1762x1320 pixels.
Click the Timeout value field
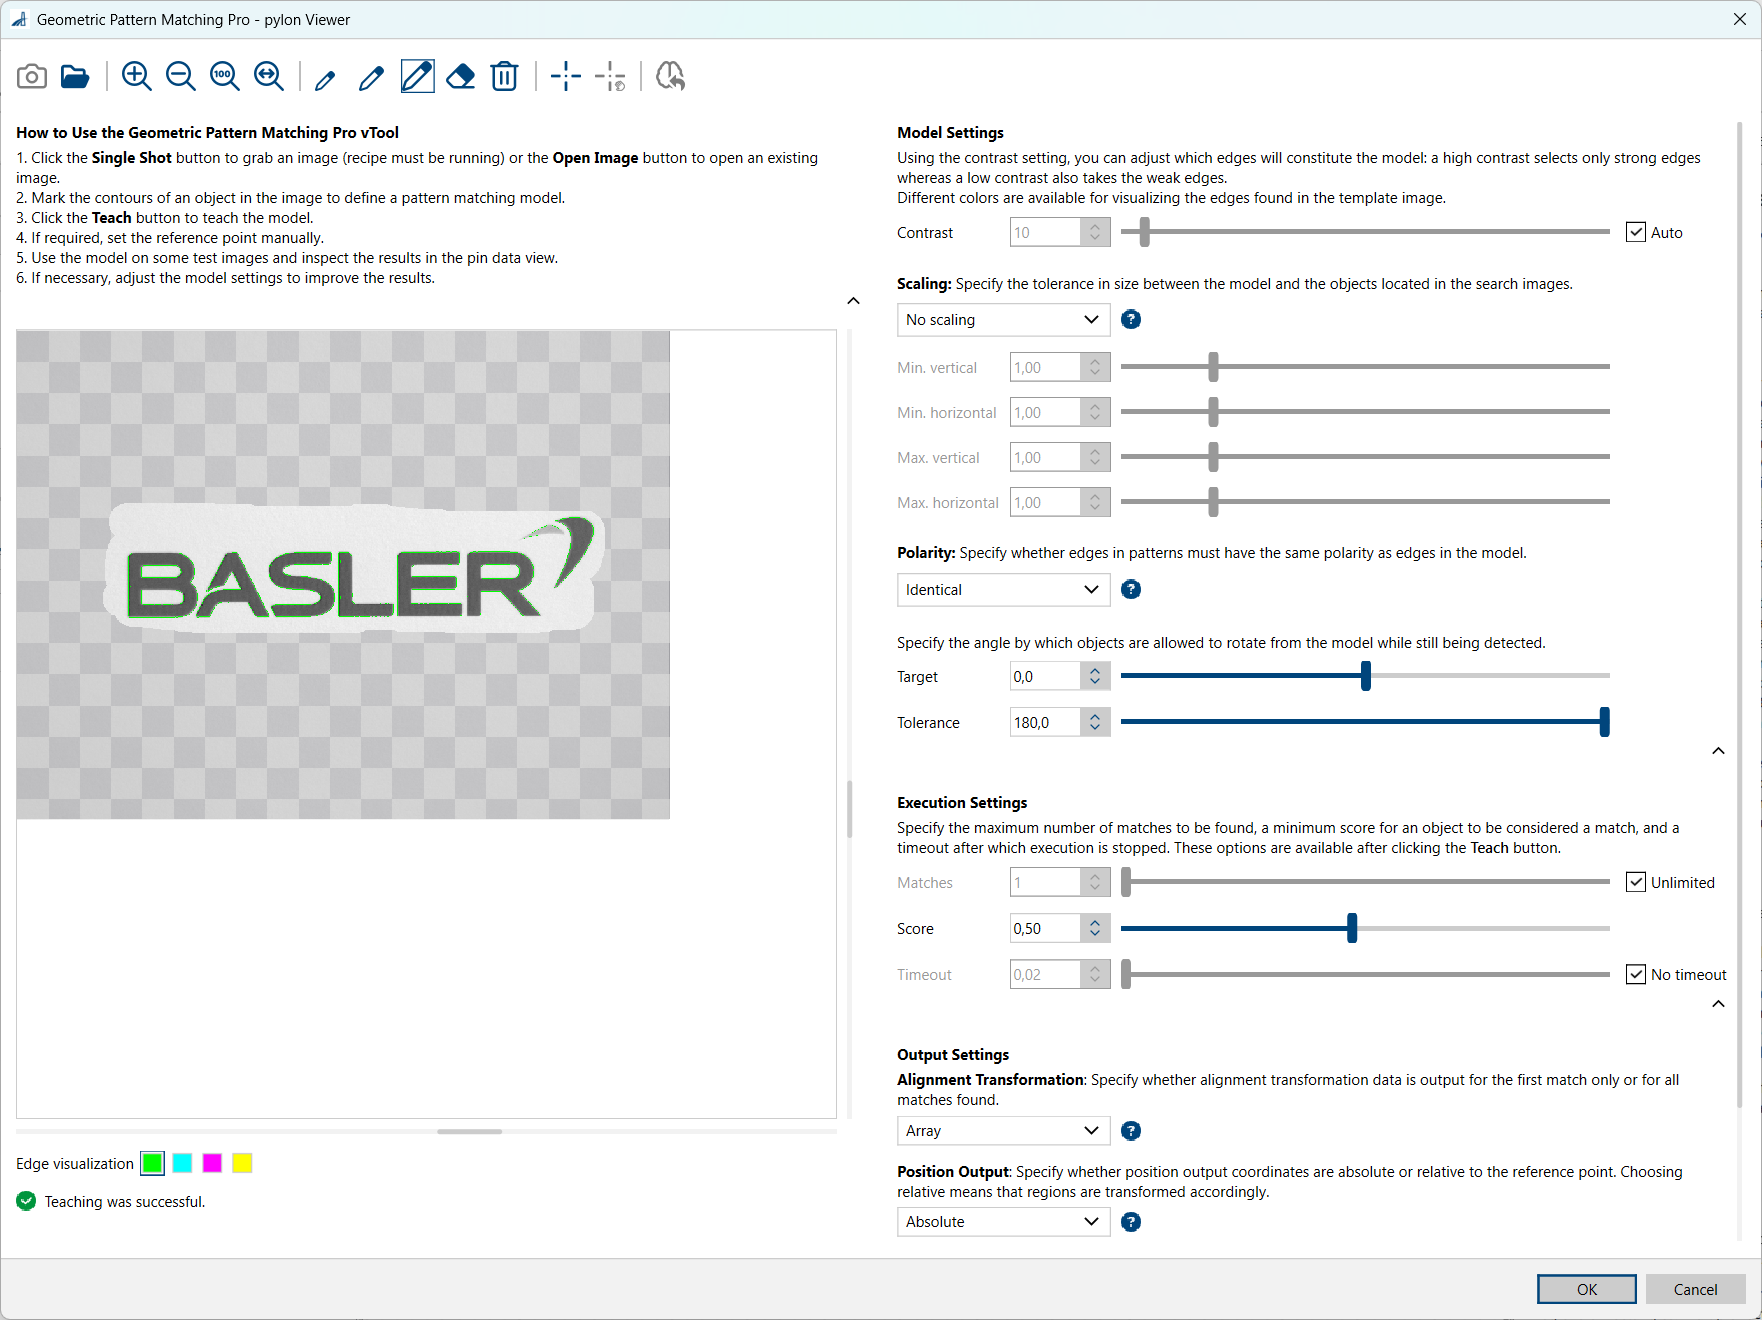click(x=1045, y=974)
